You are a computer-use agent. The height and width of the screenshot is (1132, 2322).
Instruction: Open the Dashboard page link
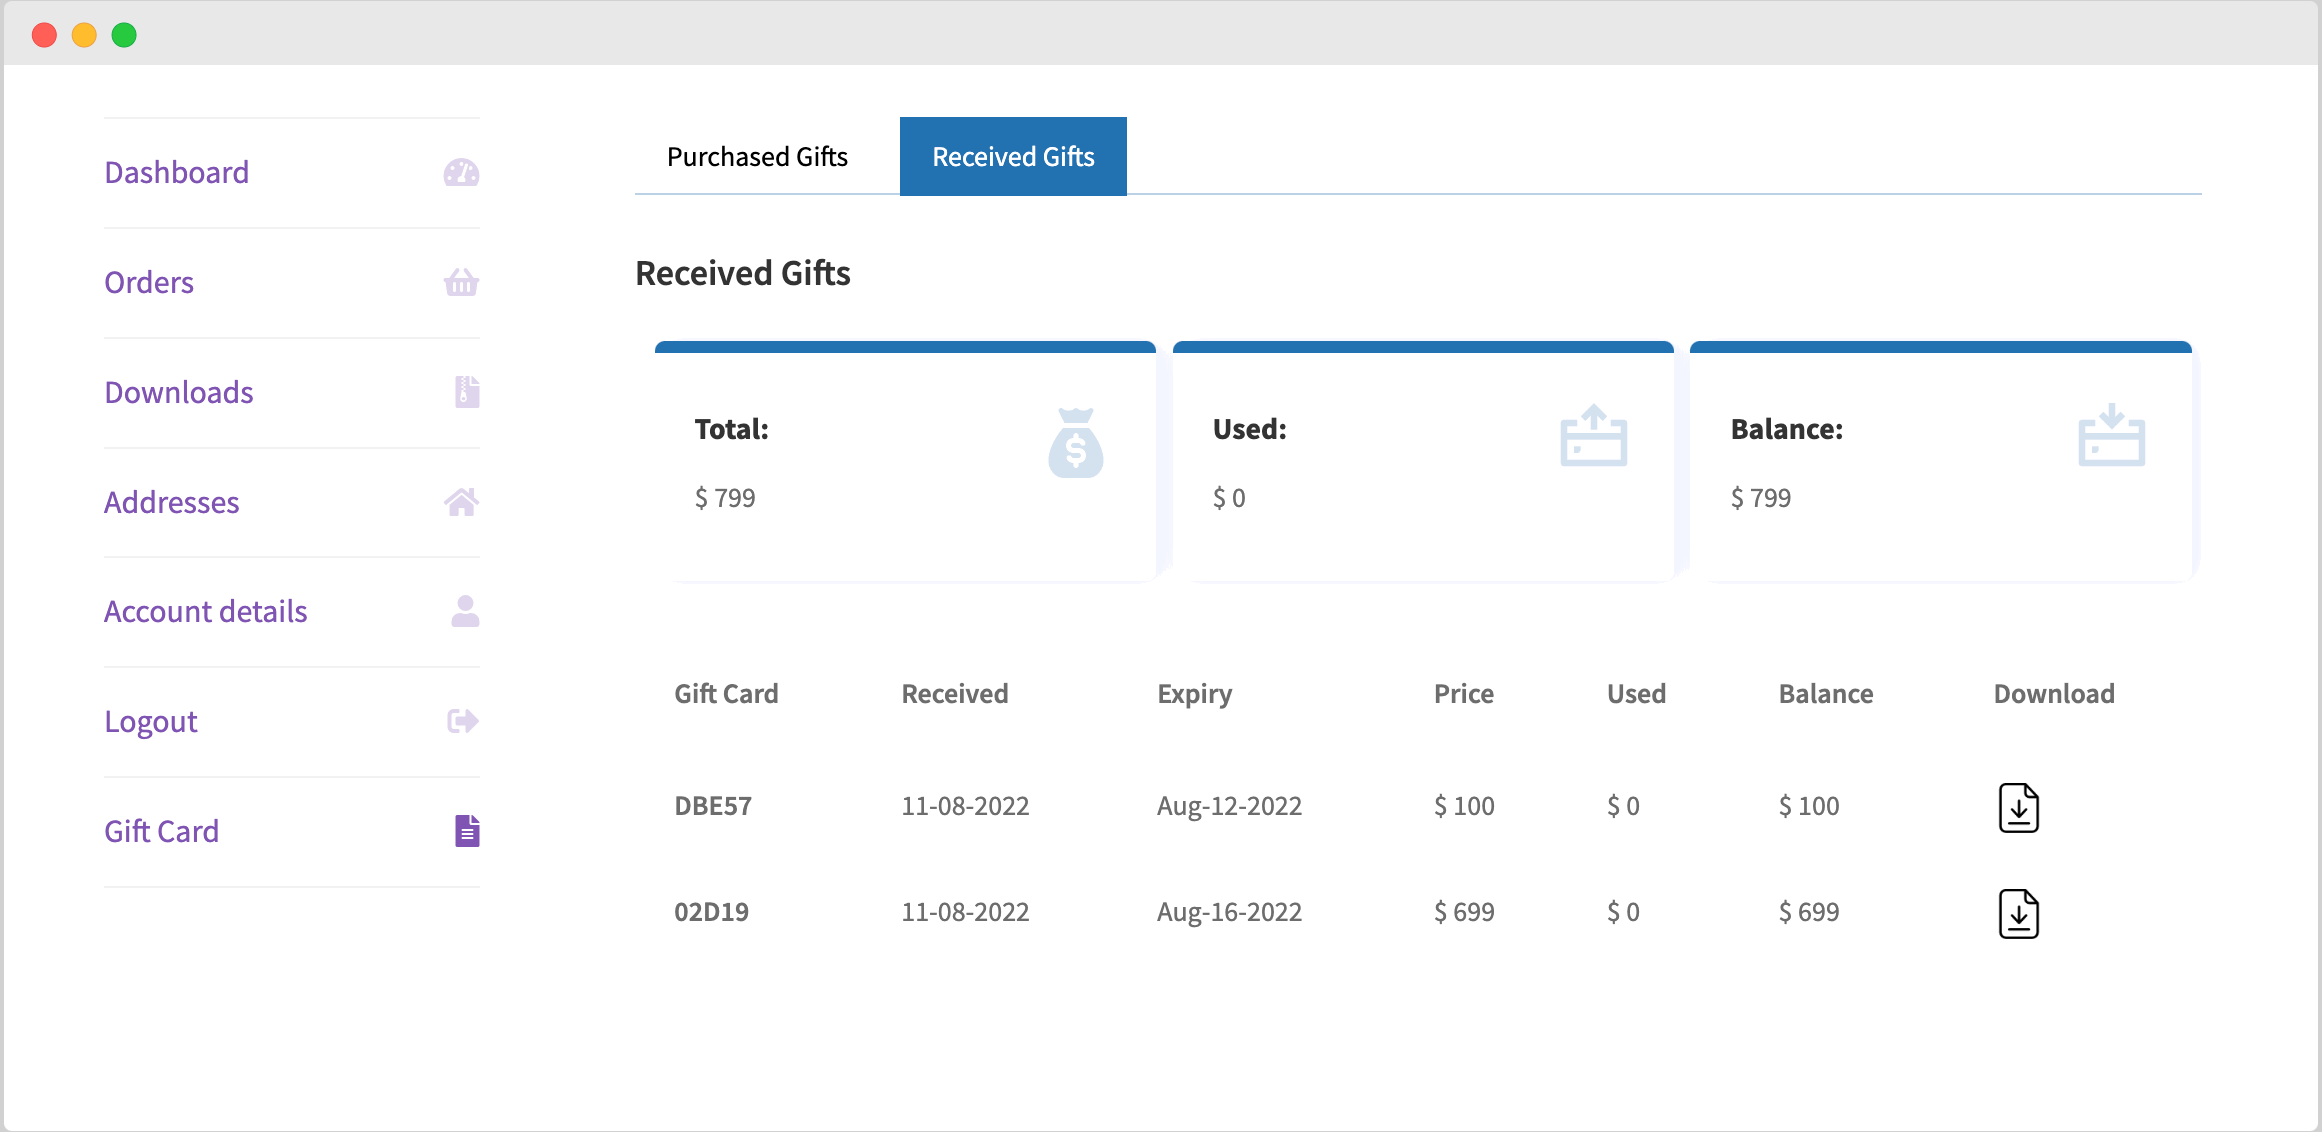pos(176,172)
